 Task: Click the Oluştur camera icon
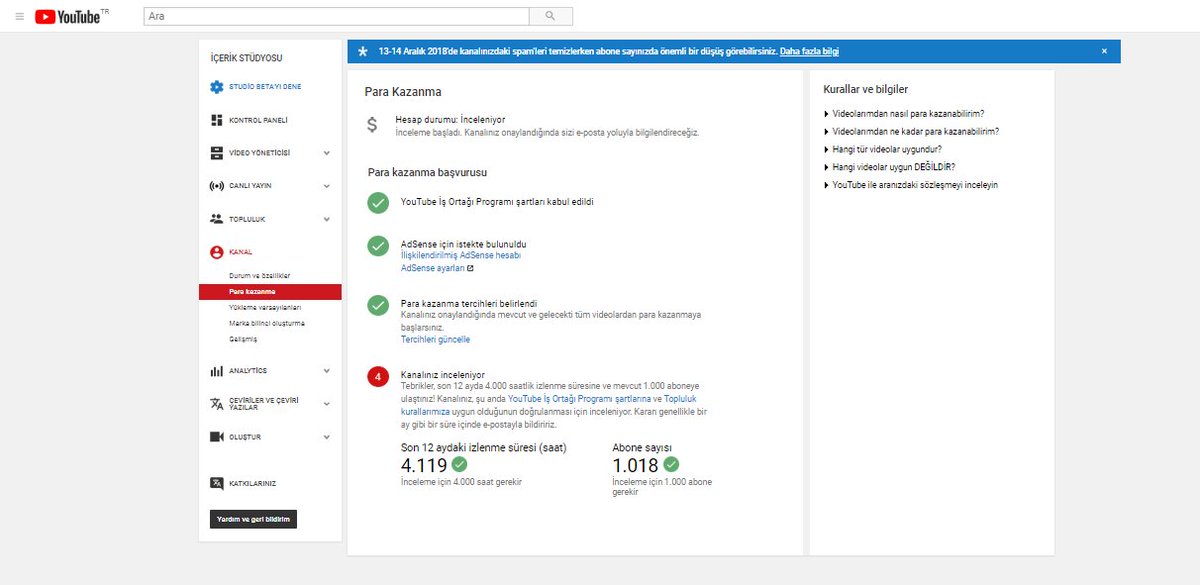[216, 437]
